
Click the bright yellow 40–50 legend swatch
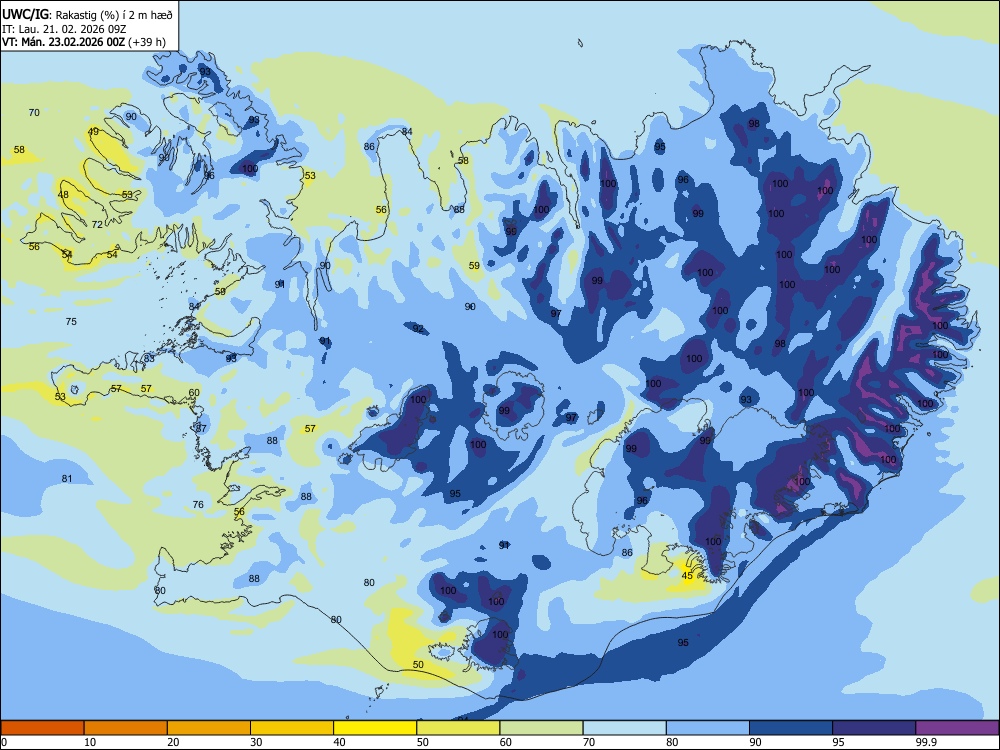[x=375, y=728]
